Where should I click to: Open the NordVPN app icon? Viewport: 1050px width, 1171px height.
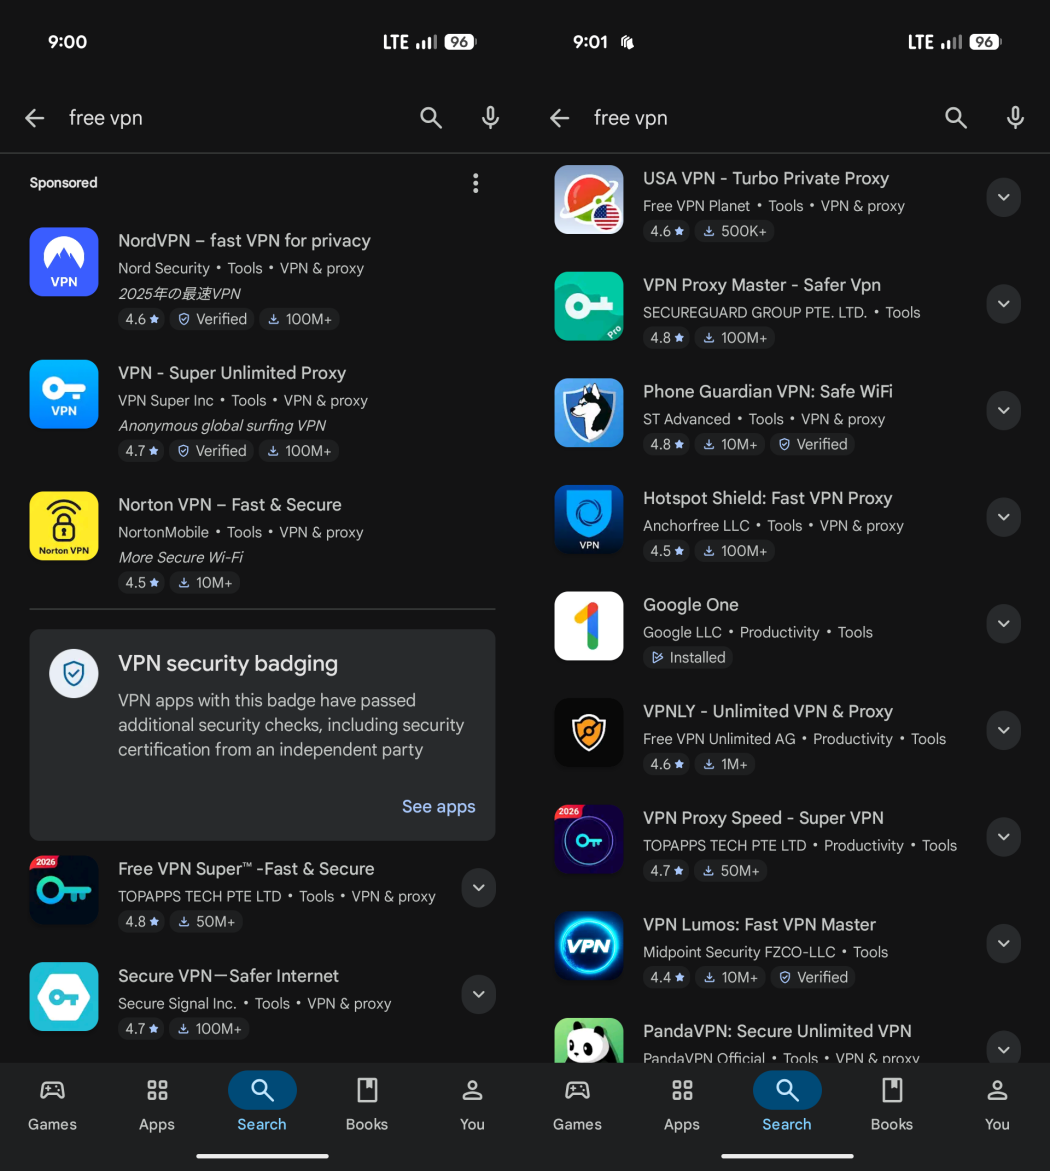[x=64, y=262]
